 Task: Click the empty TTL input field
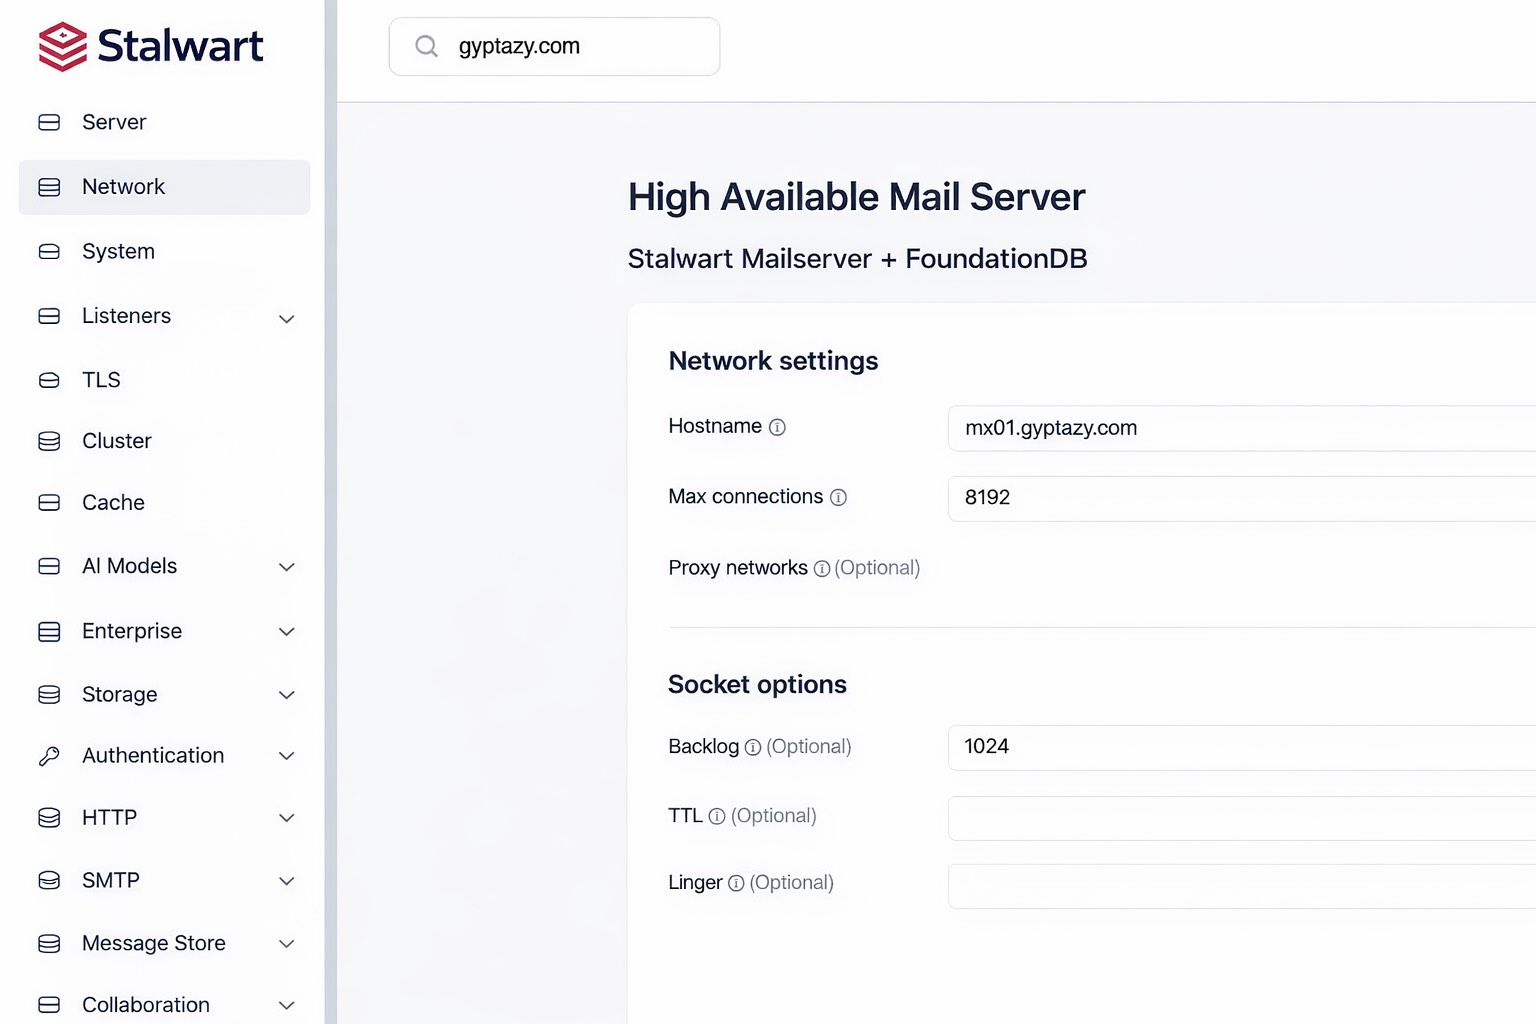pos(1242,818)
